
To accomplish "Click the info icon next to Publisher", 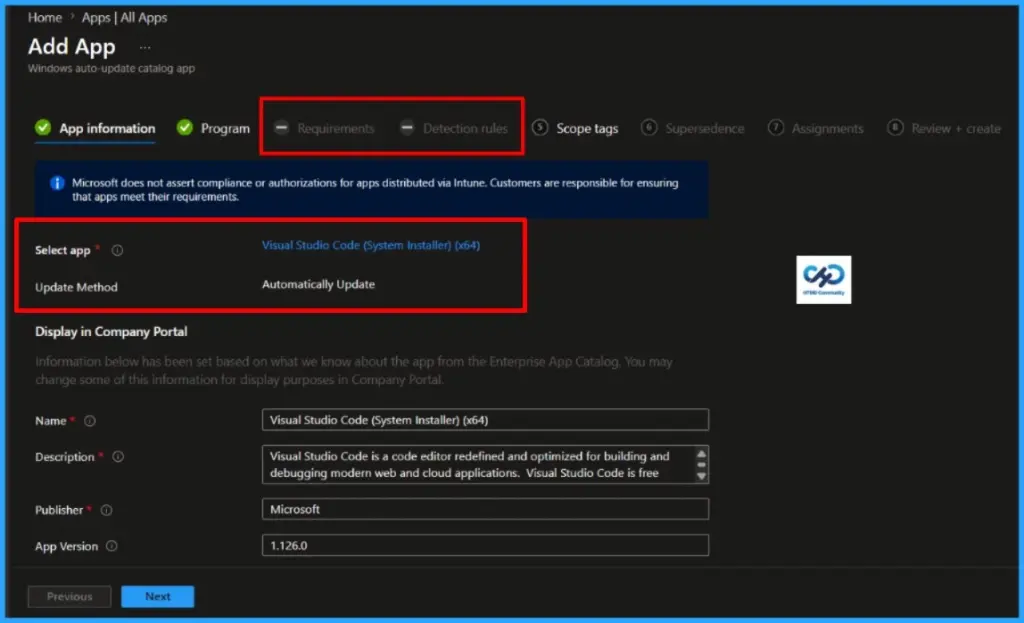I will click(x=106, y=510).
